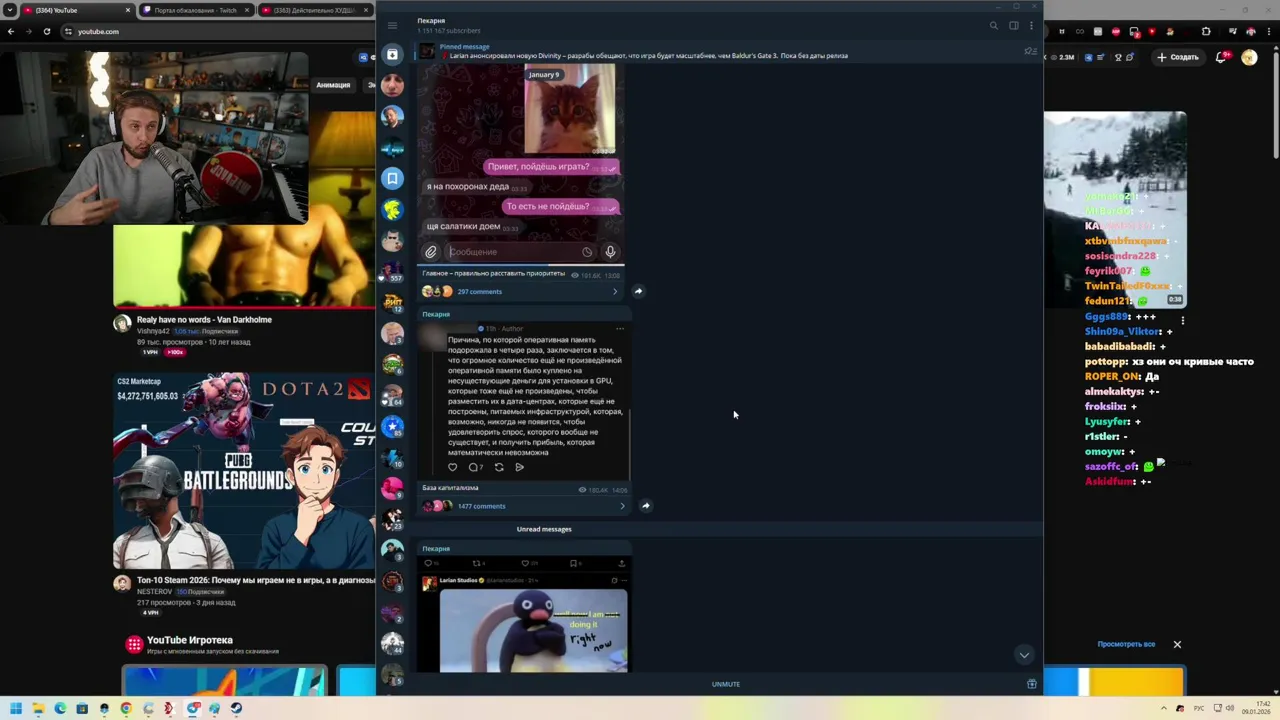This screenshot has width=1280, height=720.
Task: Open the Telegram hamburger main menu
Action: click(x=392, y=25)
